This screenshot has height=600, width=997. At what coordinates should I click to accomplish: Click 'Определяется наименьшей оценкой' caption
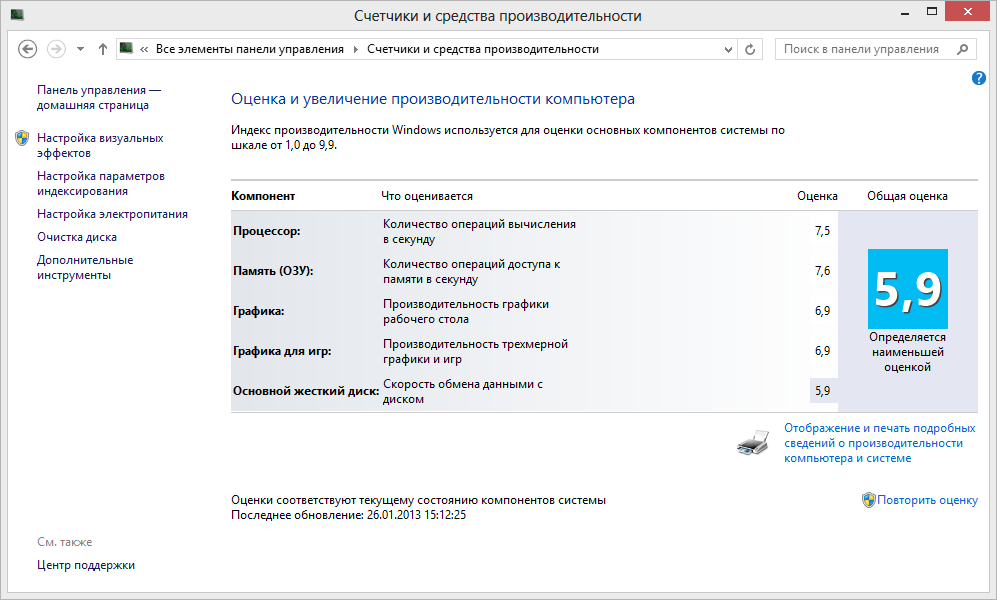(x=907, y=352)
